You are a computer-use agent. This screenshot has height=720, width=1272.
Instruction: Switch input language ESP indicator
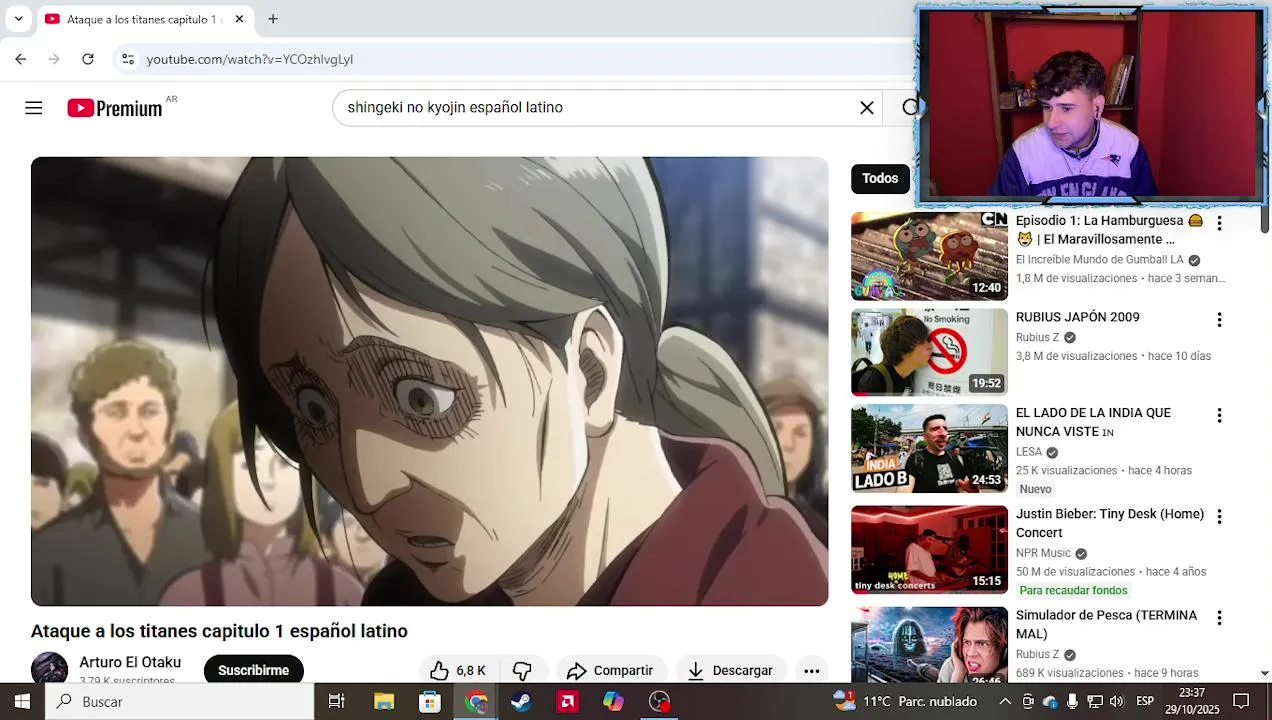[x=1145, y=701]
